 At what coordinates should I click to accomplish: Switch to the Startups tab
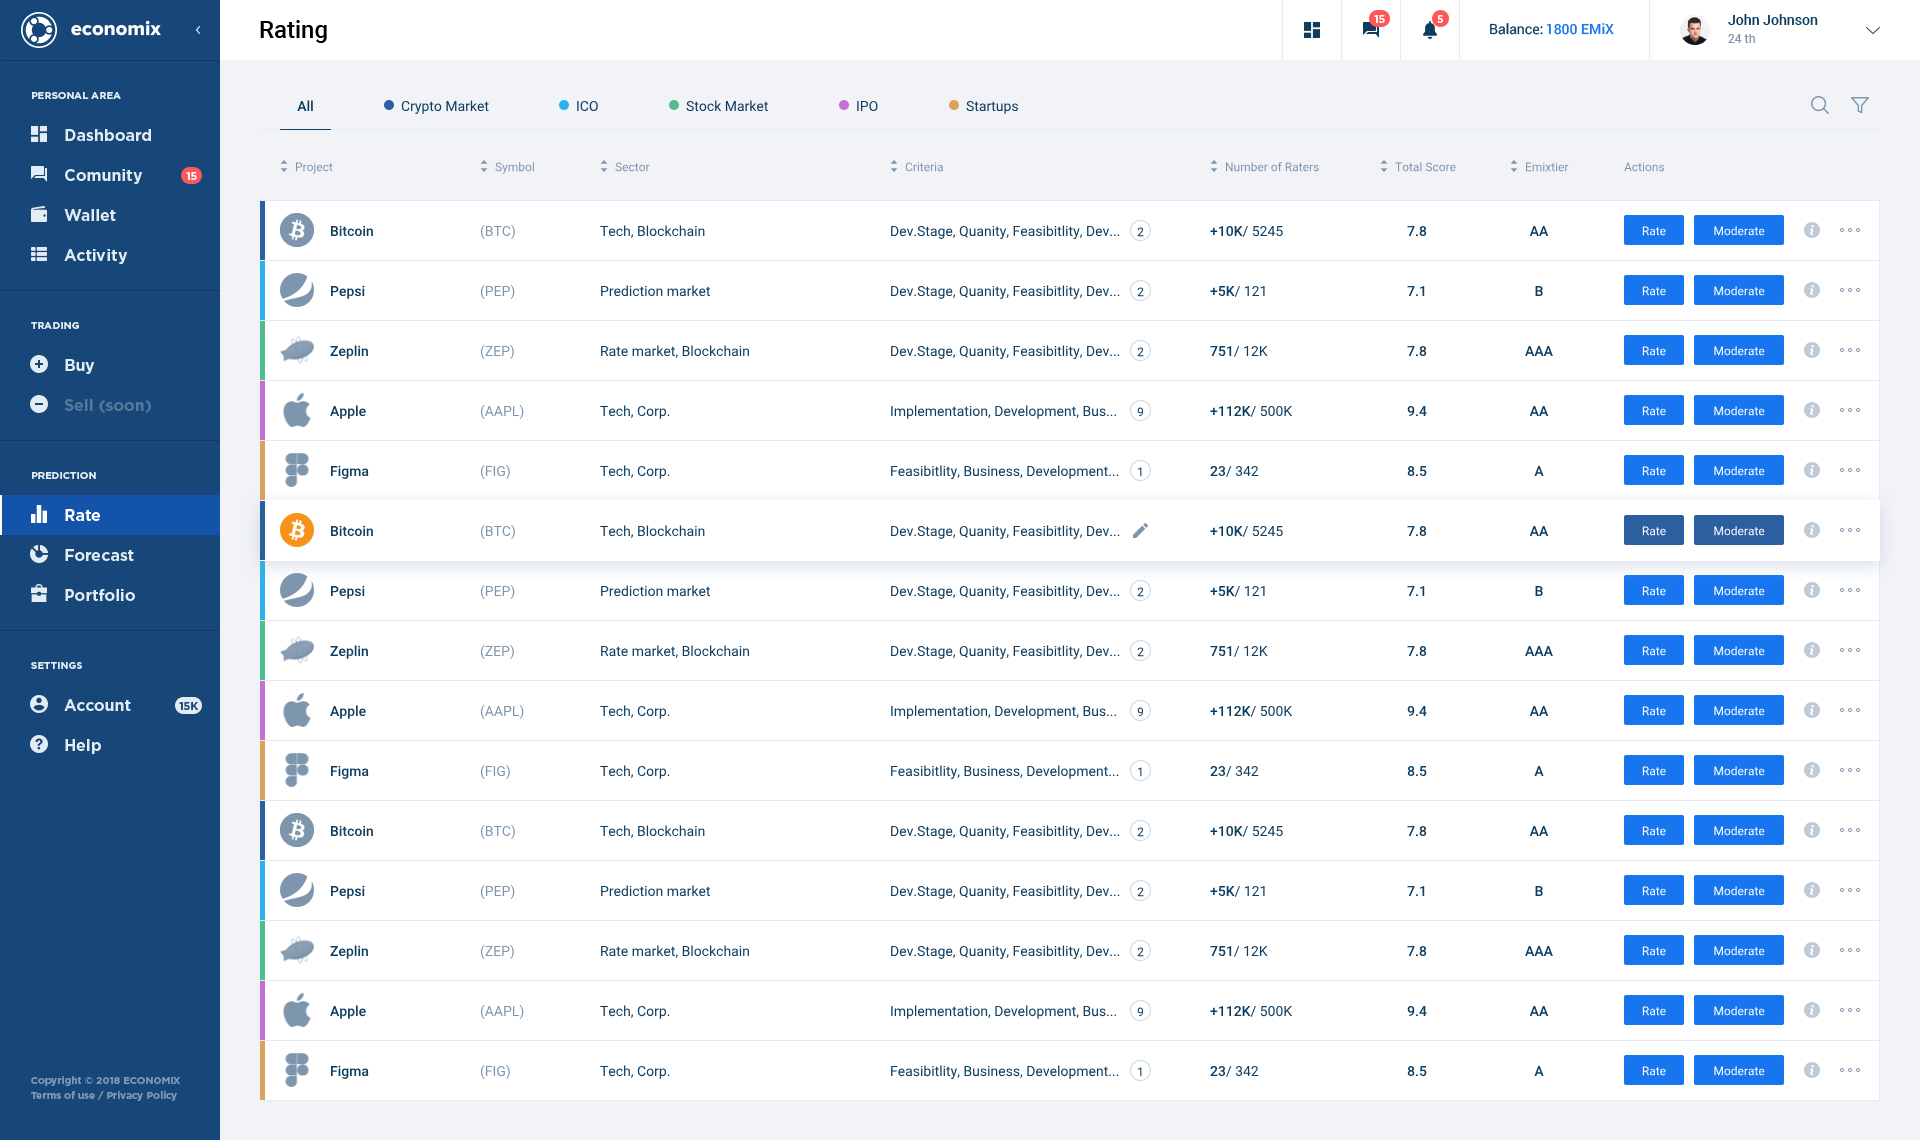pos(983,106)
